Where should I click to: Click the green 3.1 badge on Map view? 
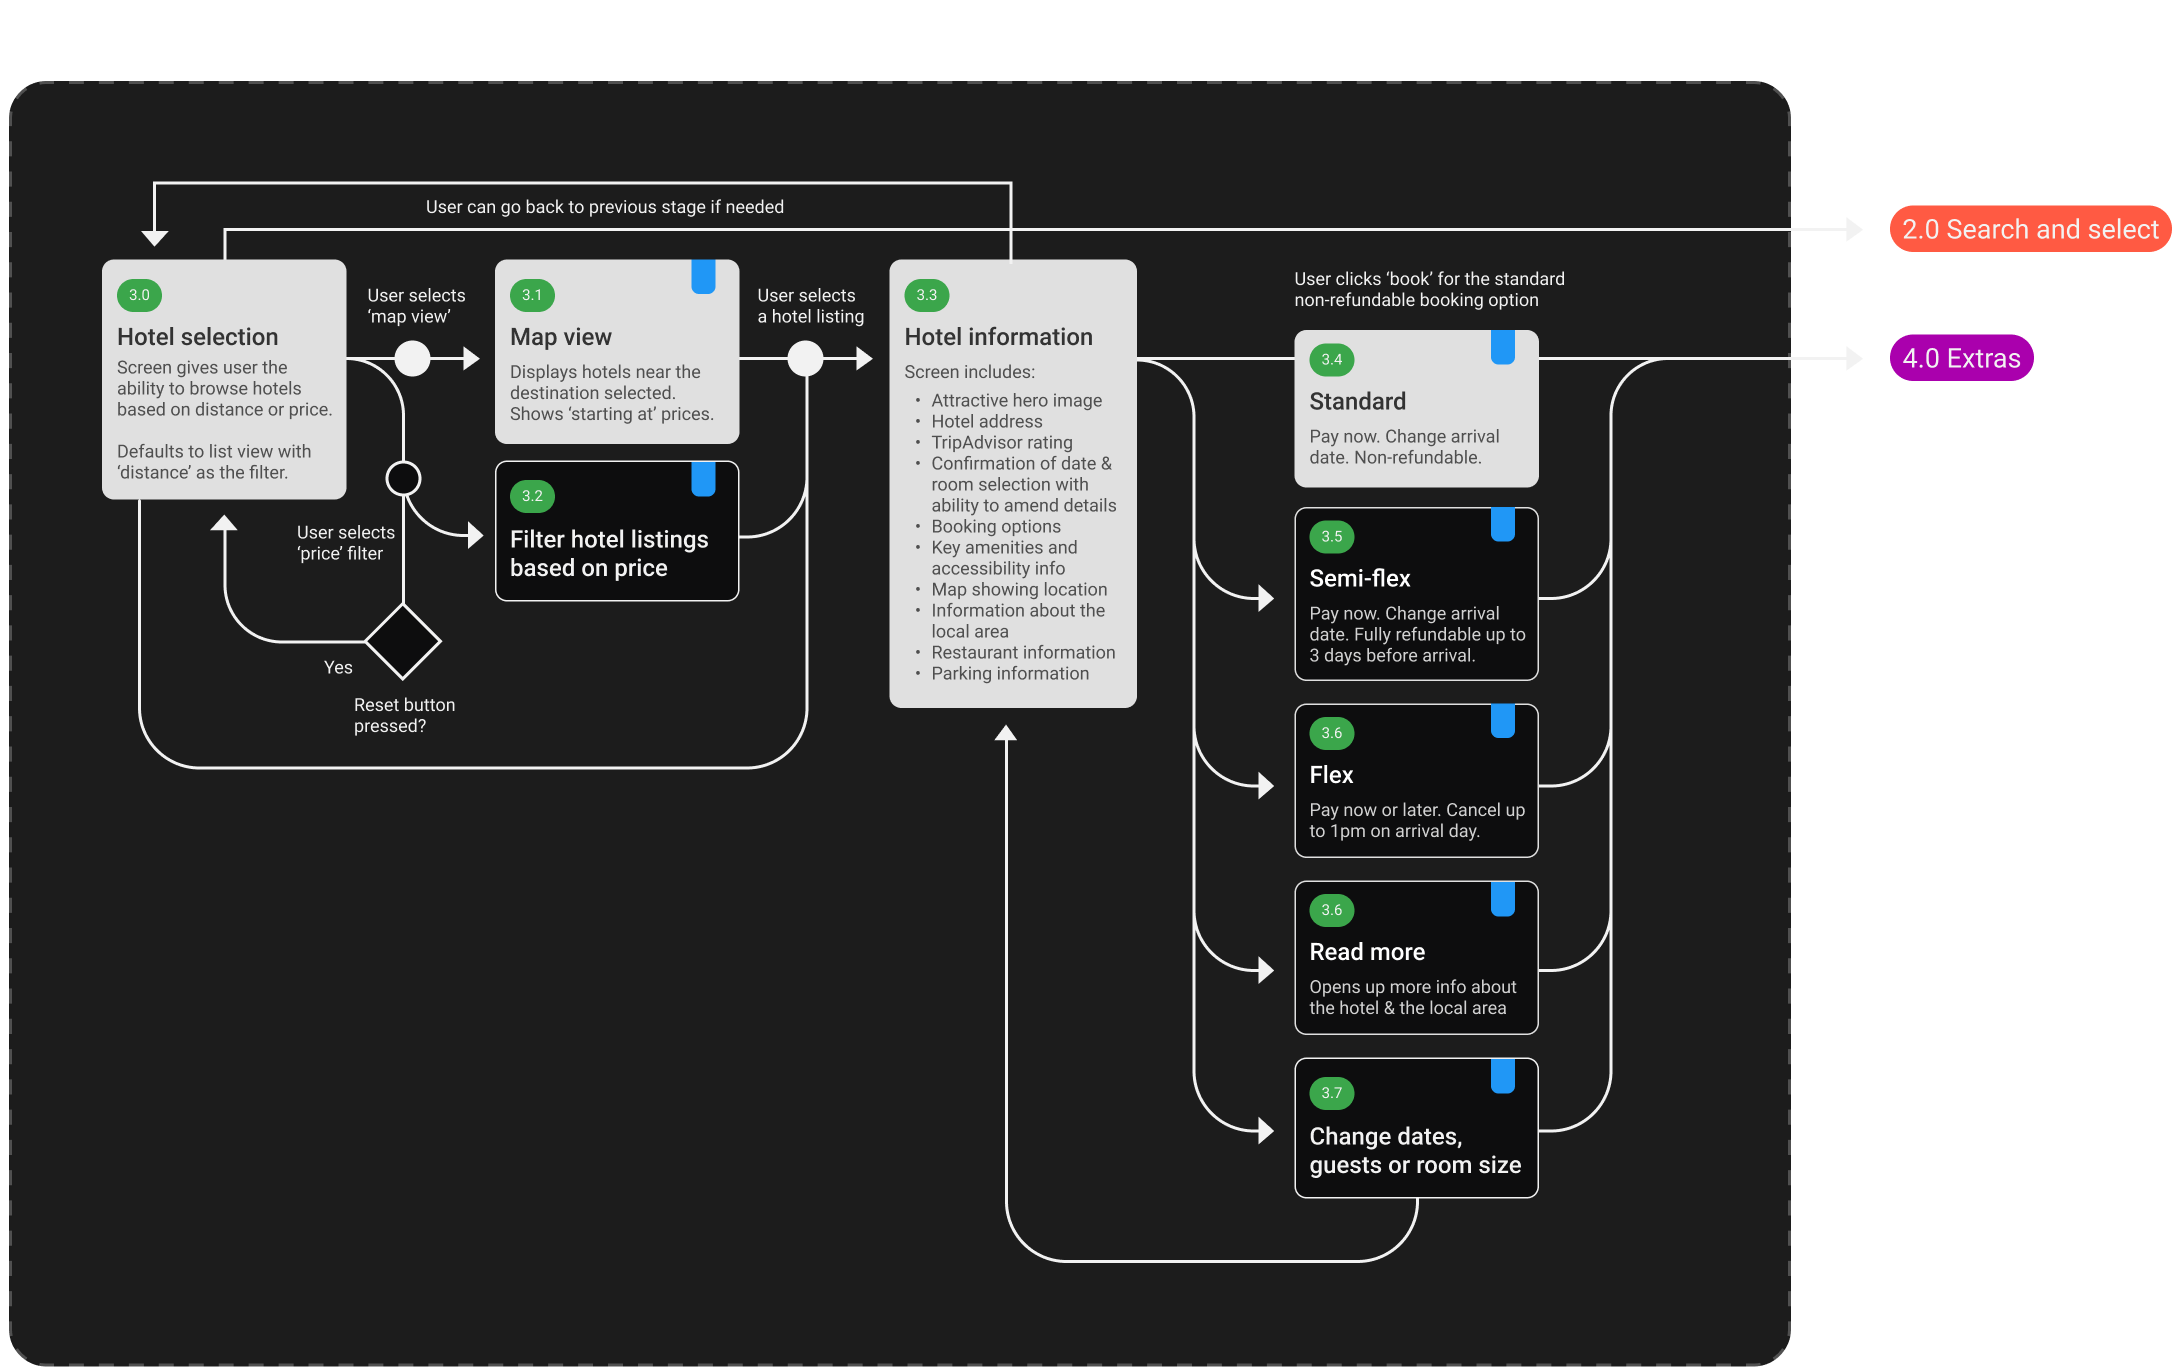tap(532, 295)
